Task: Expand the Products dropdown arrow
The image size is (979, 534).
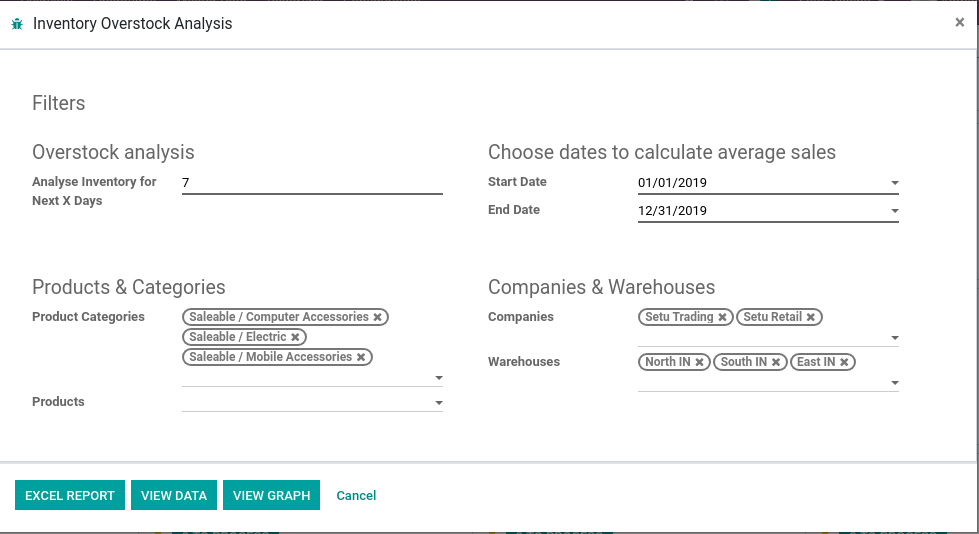Action: tap(439, 403)
